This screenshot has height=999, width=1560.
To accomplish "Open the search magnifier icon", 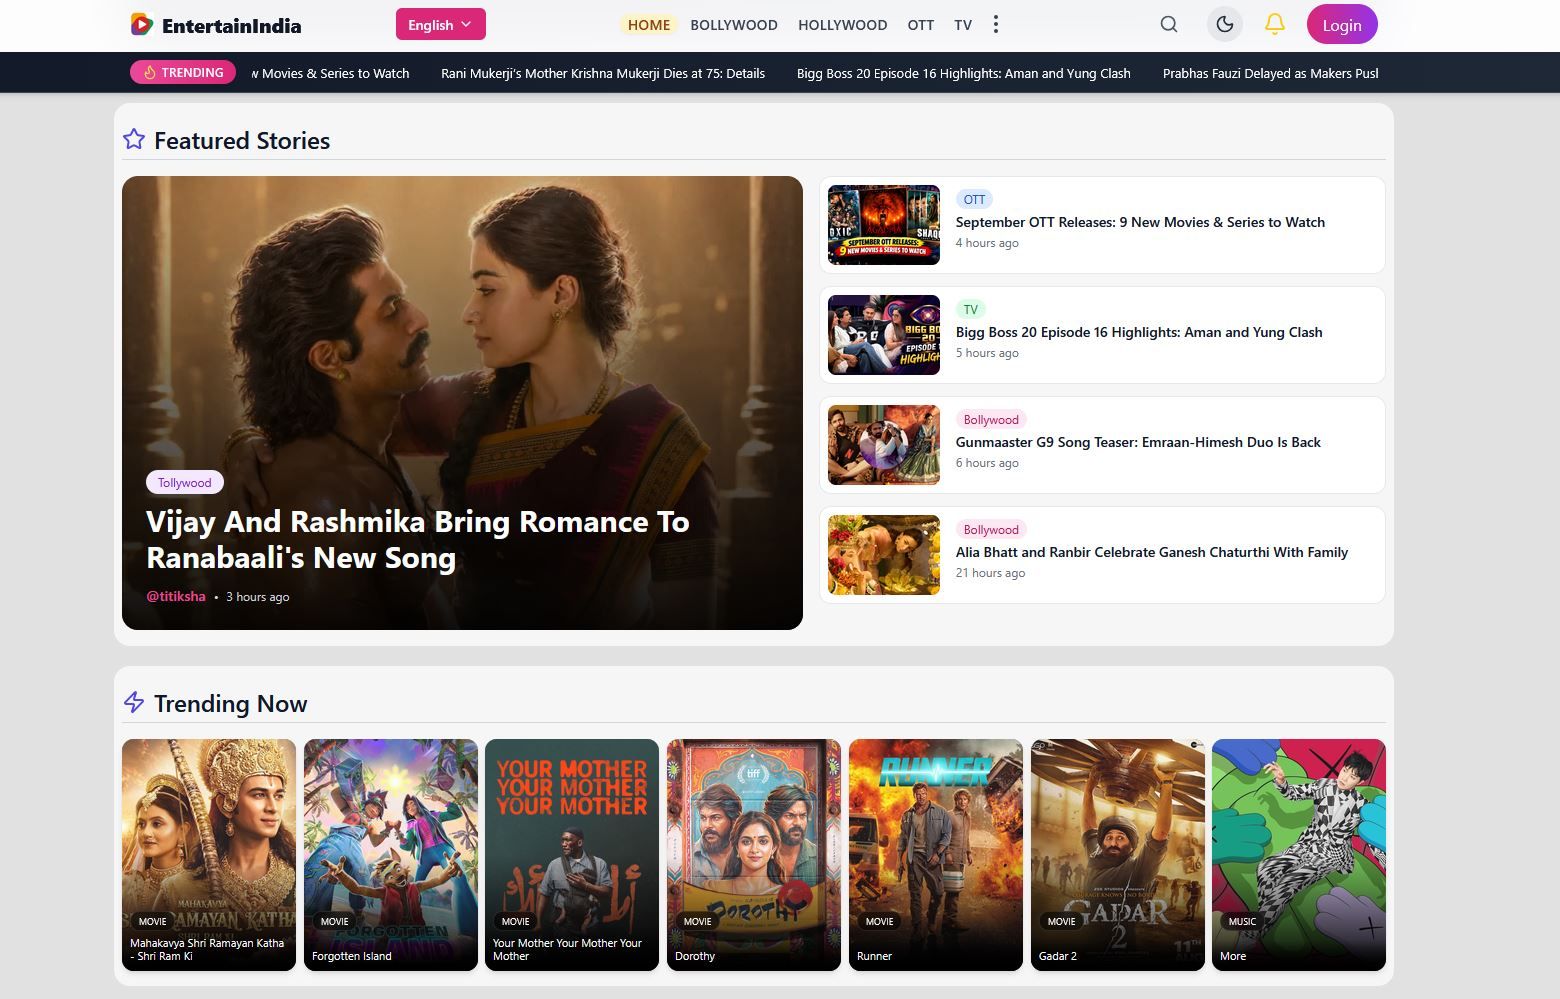I will click(1168, 24).
